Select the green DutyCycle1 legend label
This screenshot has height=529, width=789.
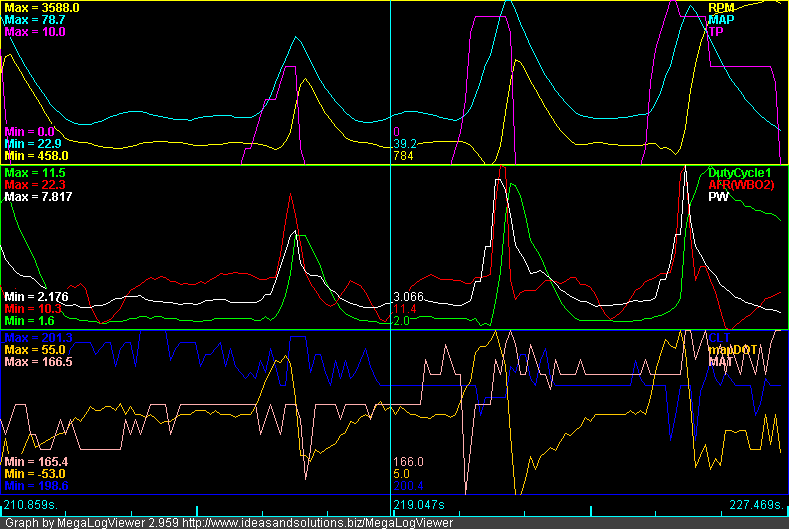[x=741, y=173]
